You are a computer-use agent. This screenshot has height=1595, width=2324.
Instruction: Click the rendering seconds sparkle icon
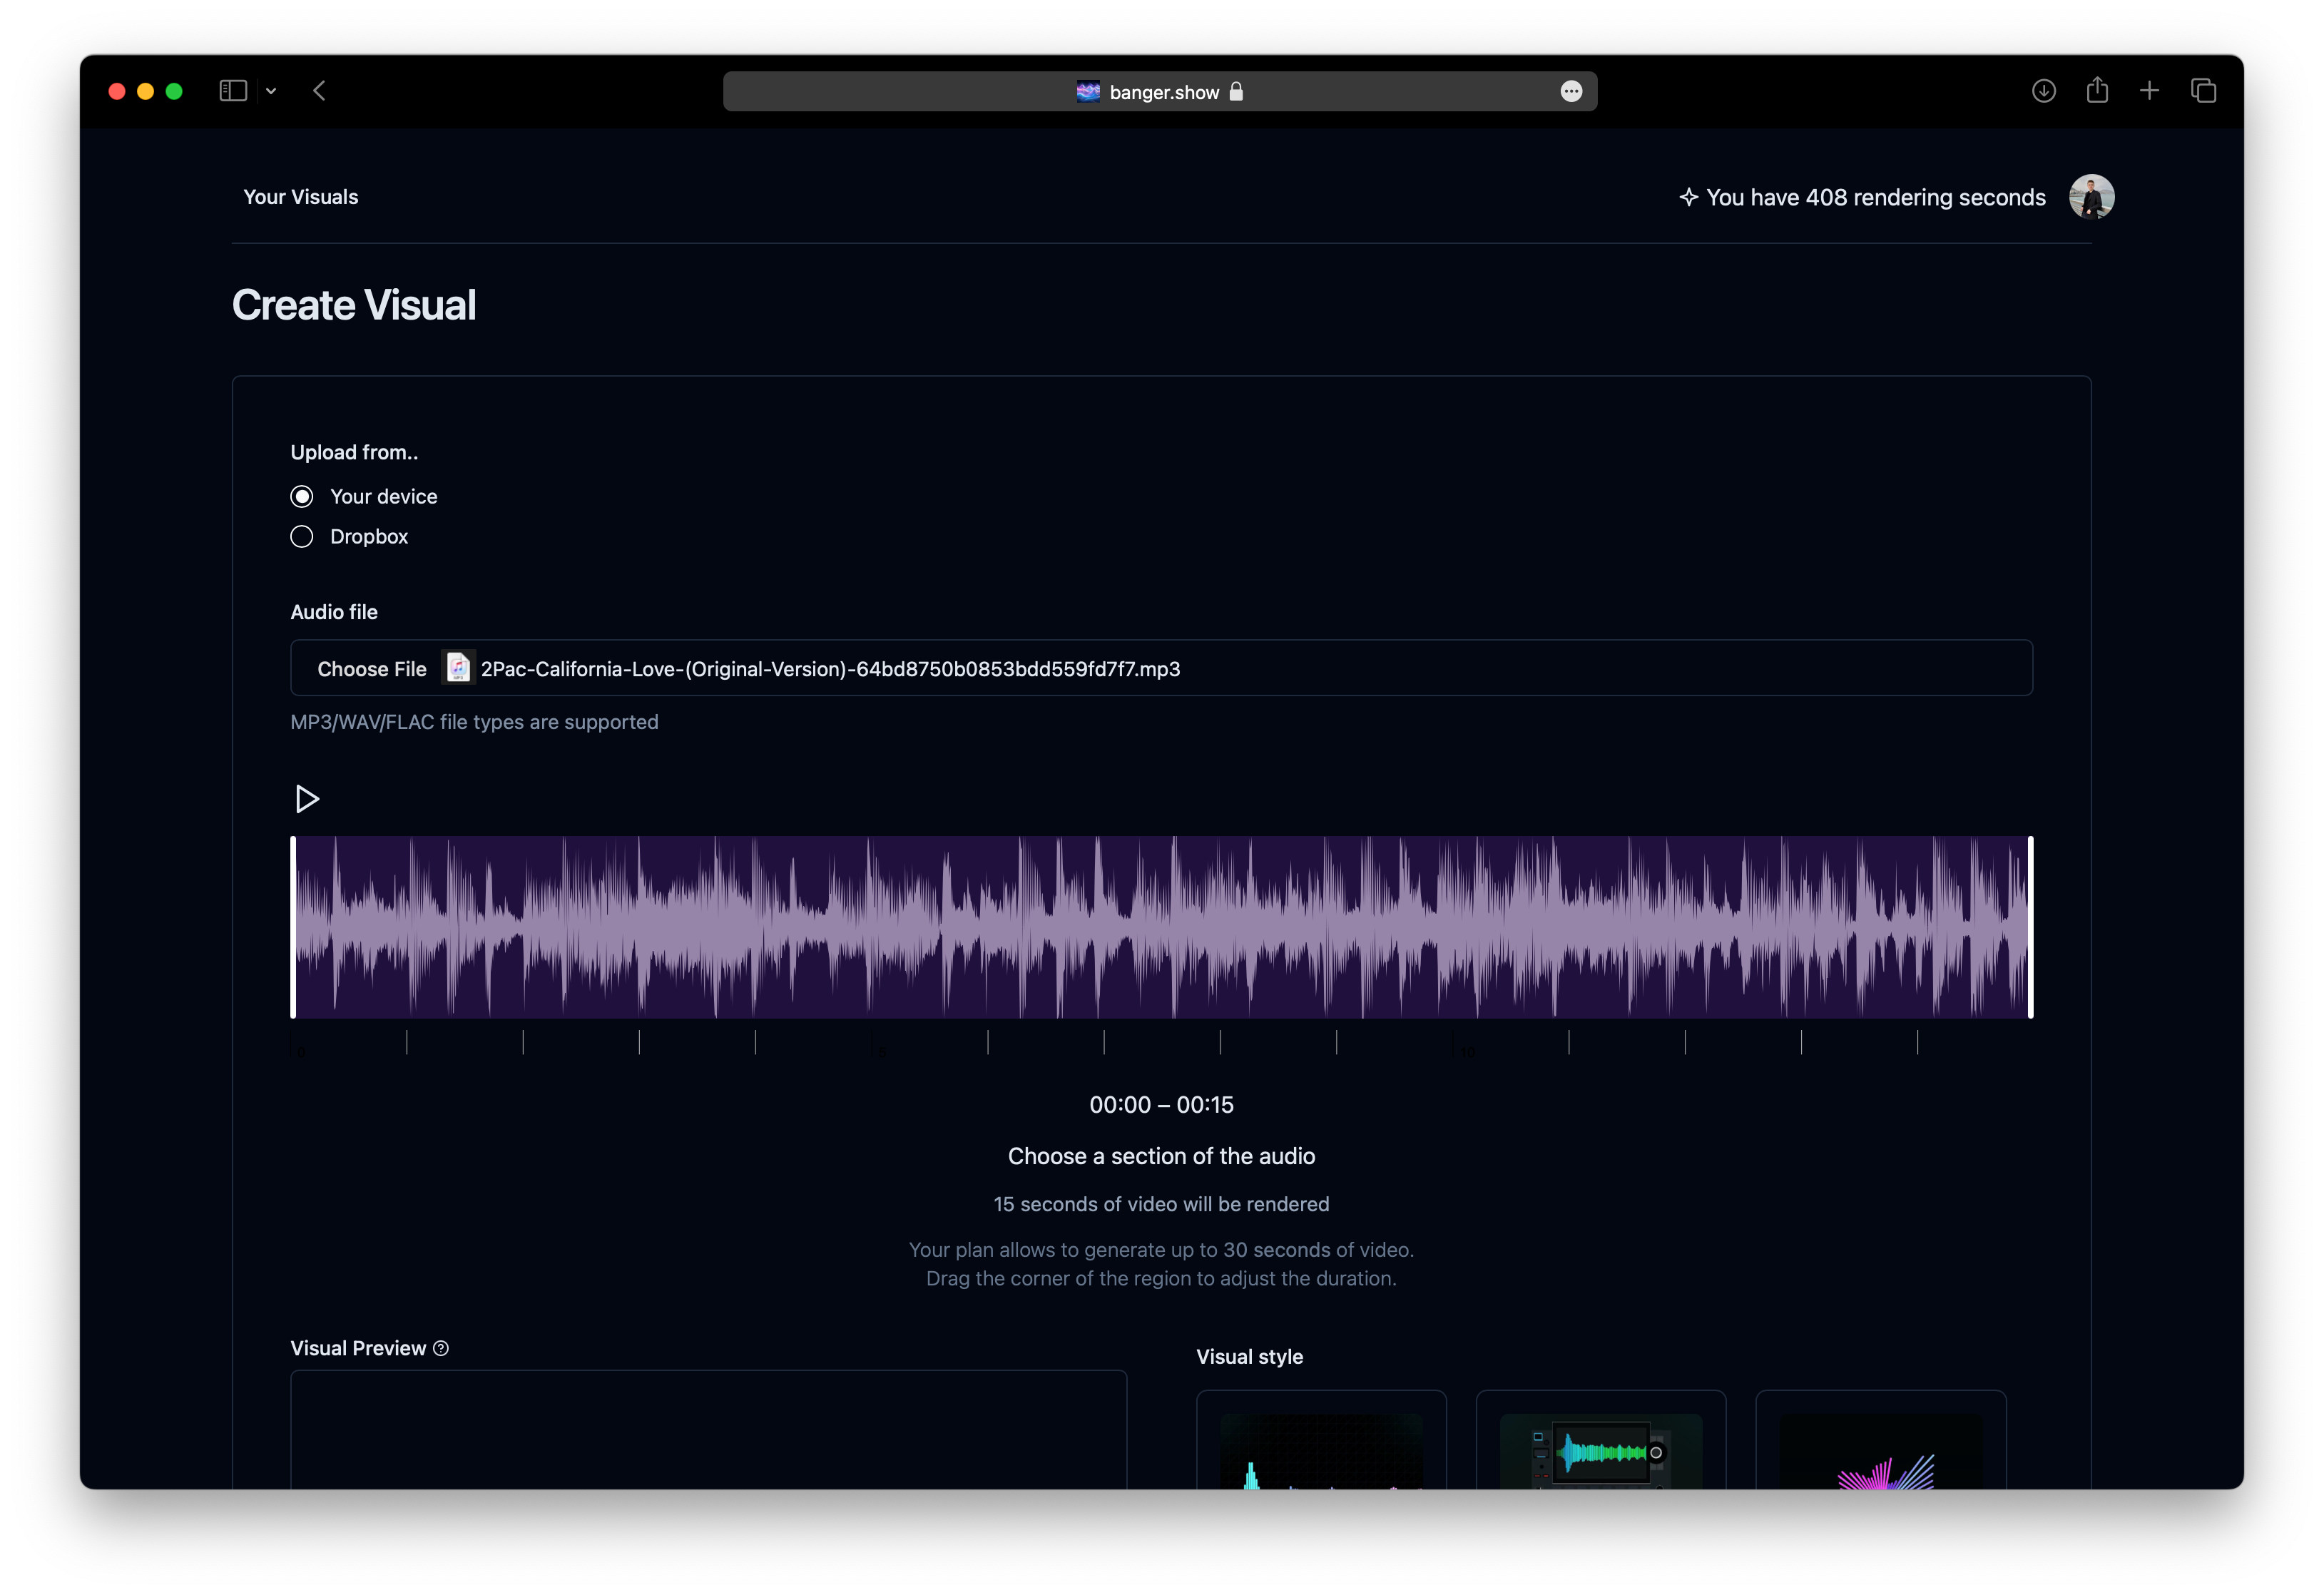point(1688,197)
